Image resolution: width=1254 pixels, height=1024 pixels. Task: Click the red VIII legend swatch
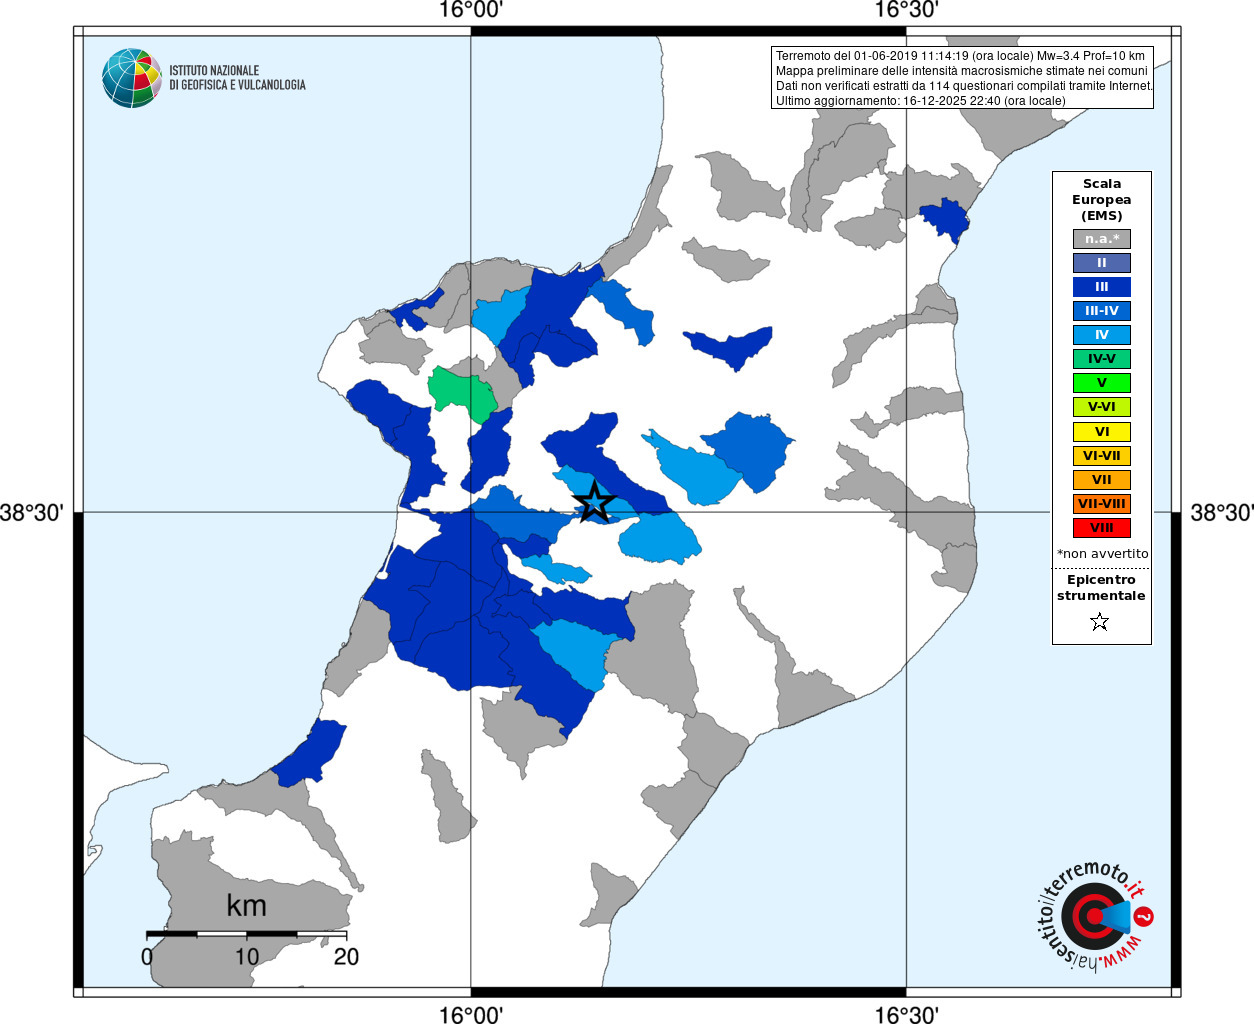pos(1102,528)
